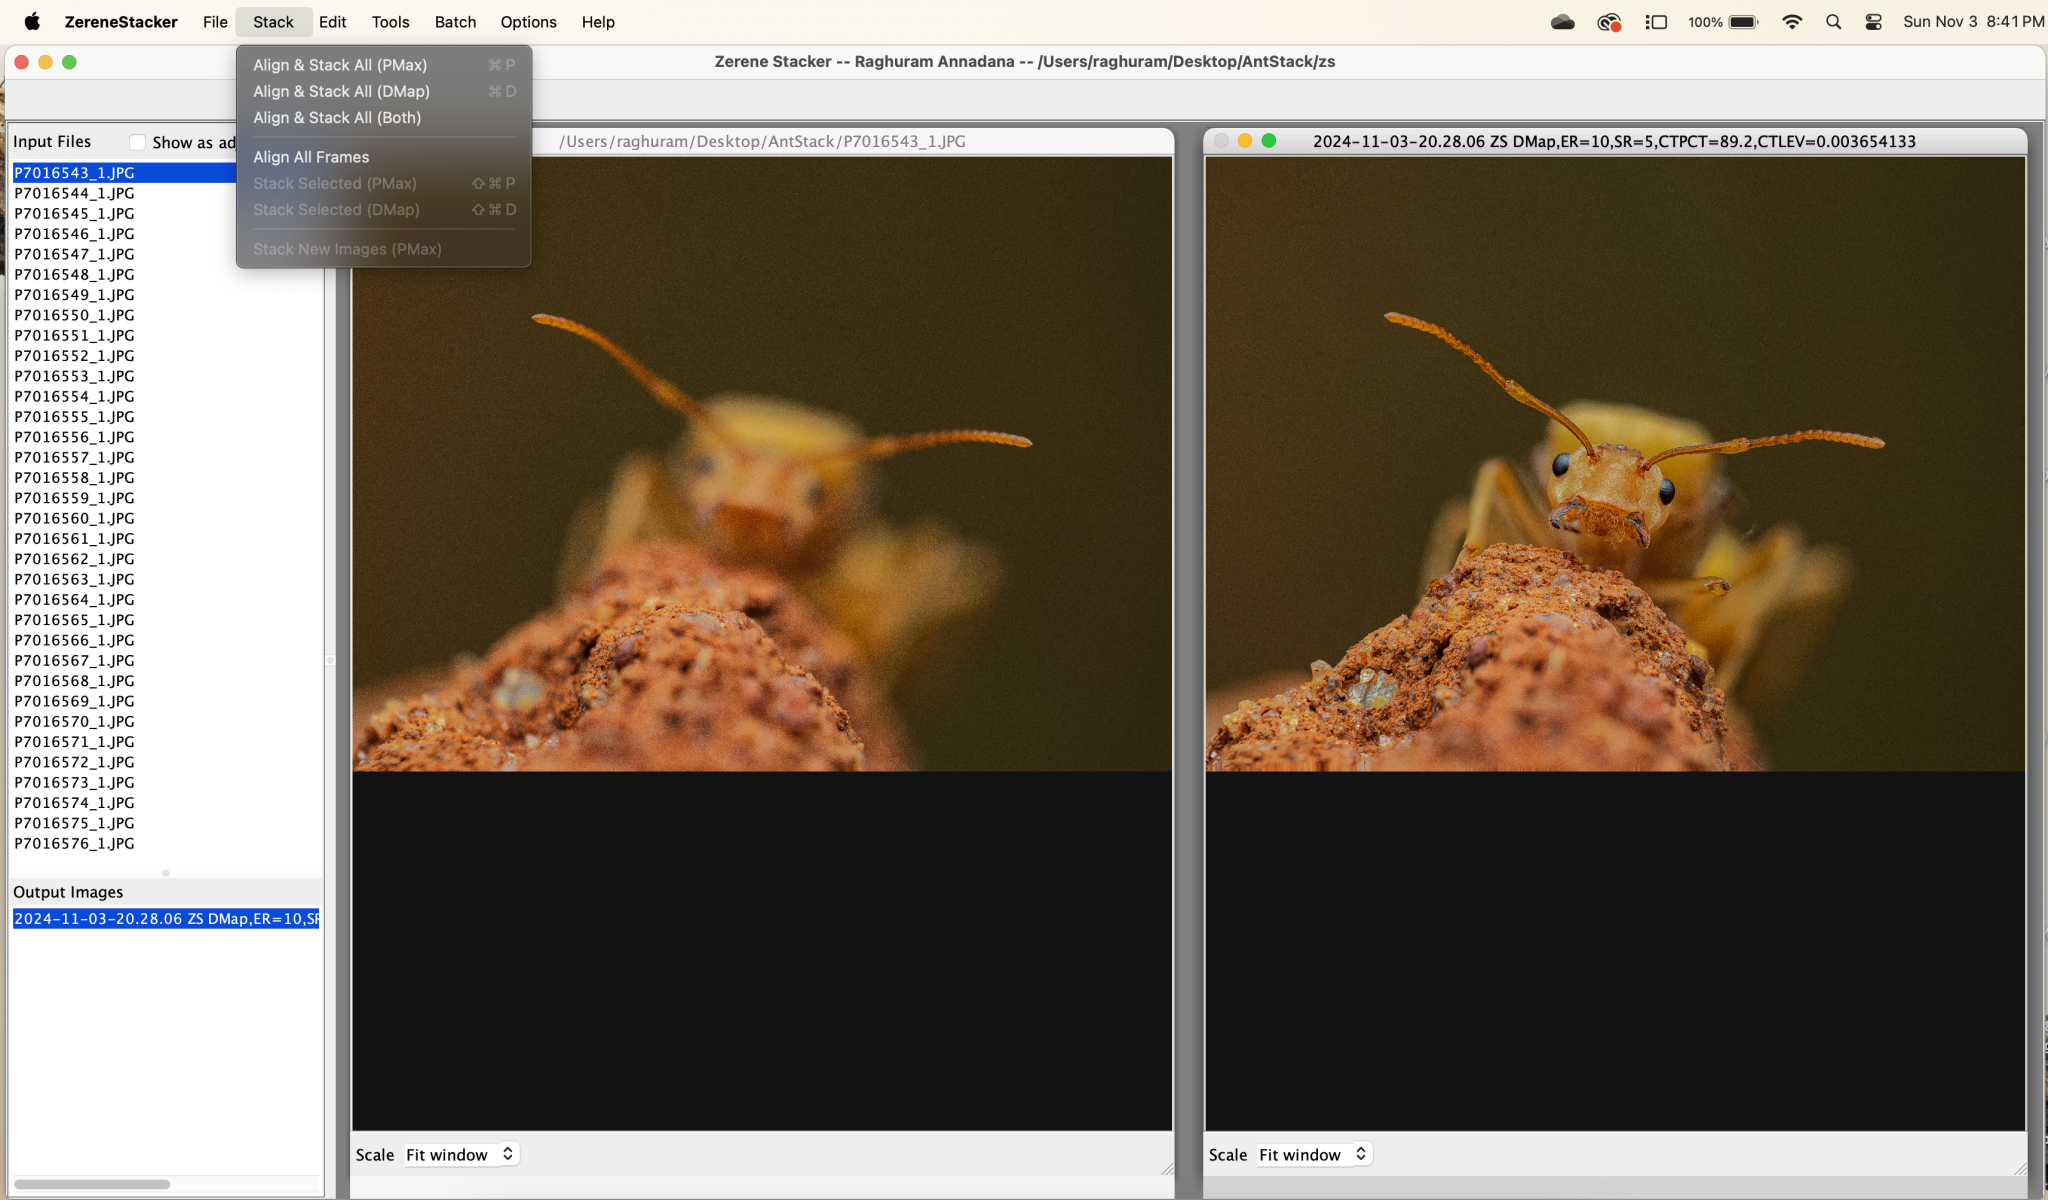Select Align All Frames from the Stack menu
The height and width of the screenshot is (1200, 2048).
311,156
